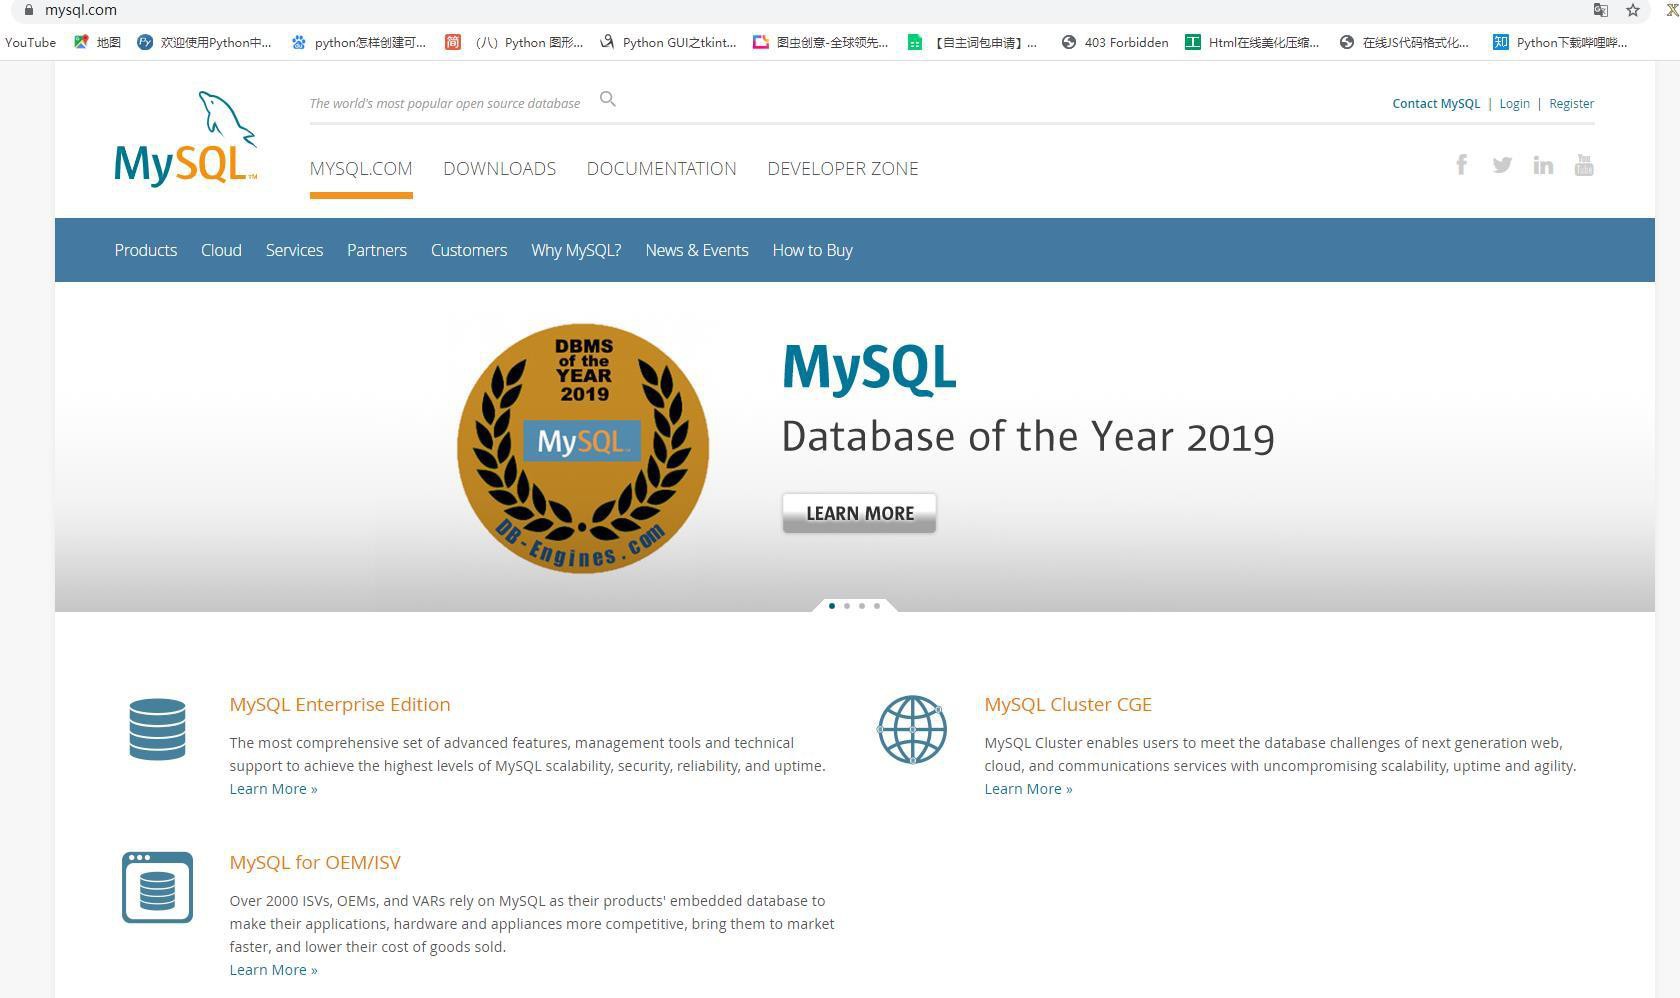Screen dimensions: 1680x998
Task: Select second carousel slide dot
Action: point(847,606)
